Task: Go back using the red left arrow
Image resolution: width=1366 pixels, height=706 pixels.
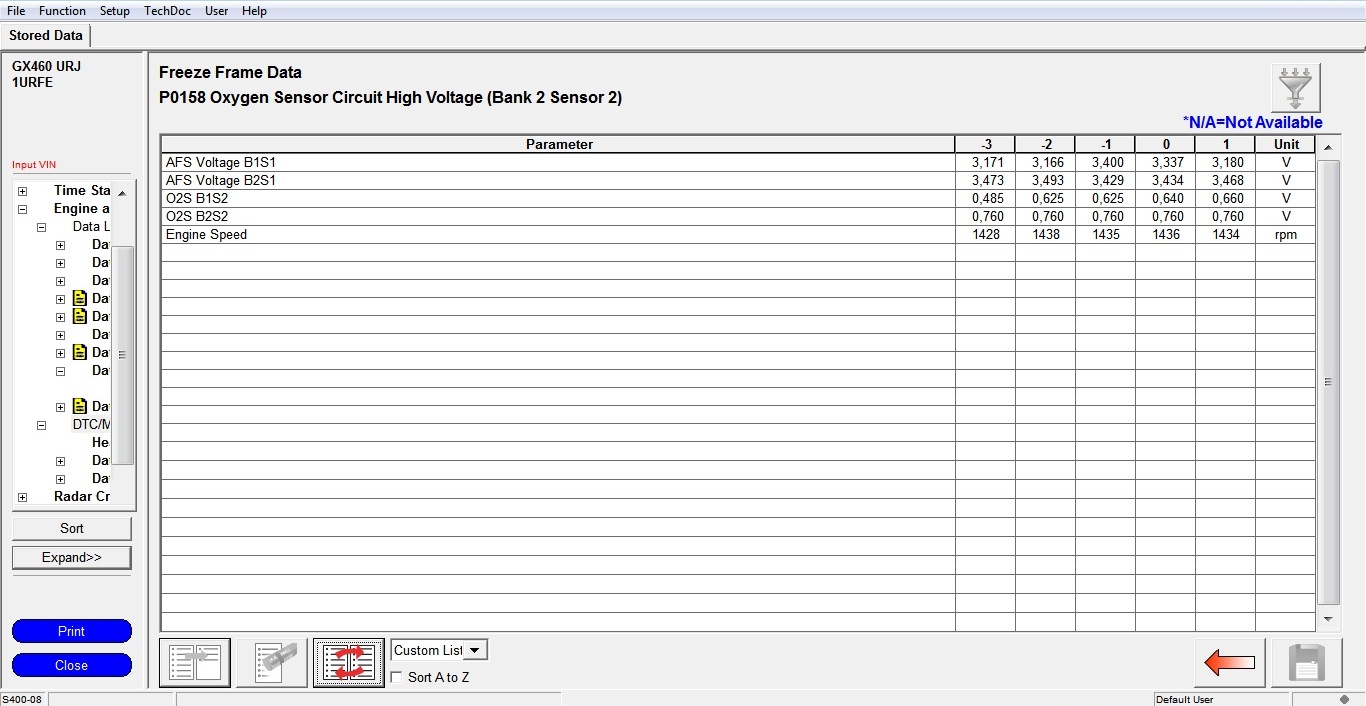Action: pyautogui.click(x=1229, y=663)
